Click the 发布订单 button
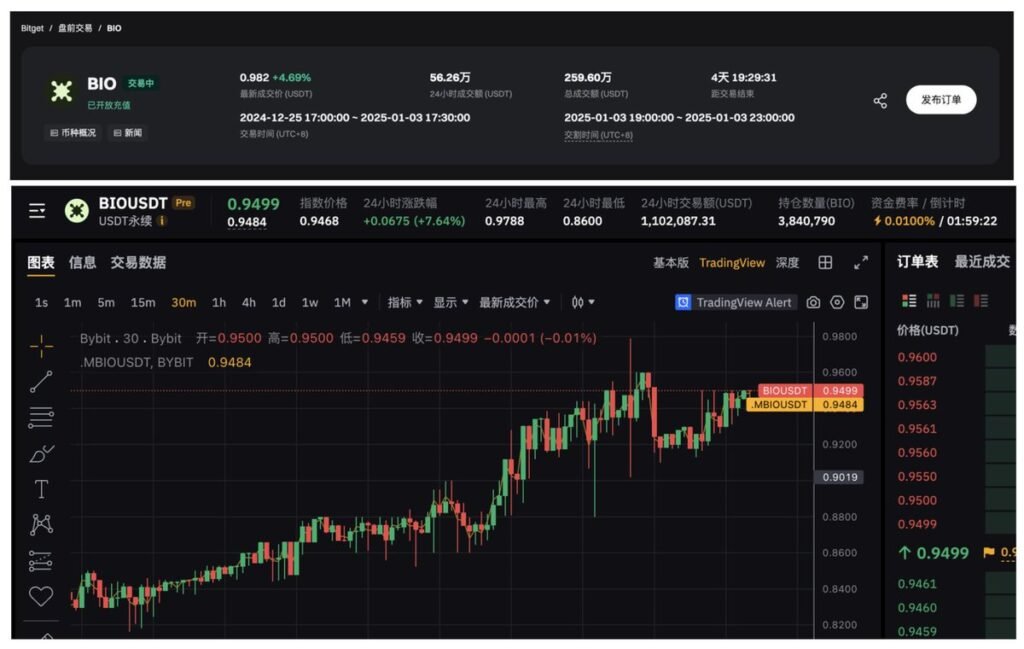 tap(940, 100)
